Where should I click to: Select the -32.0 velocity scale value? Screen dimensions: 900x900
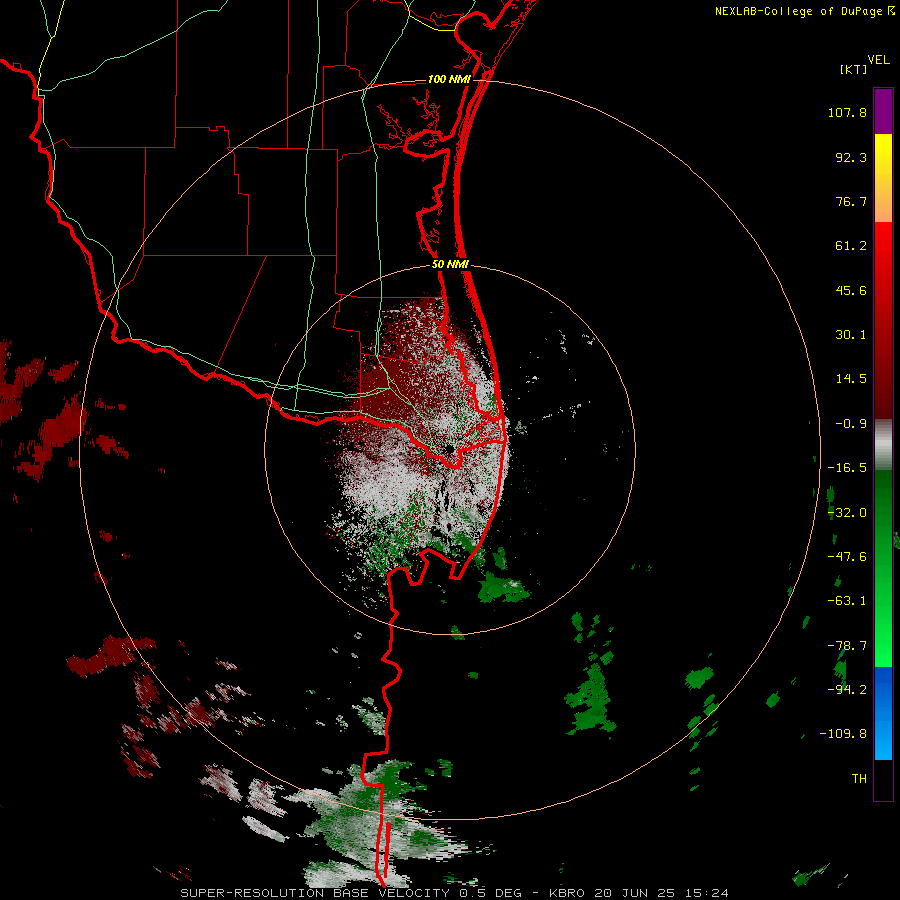pos(847,513)
